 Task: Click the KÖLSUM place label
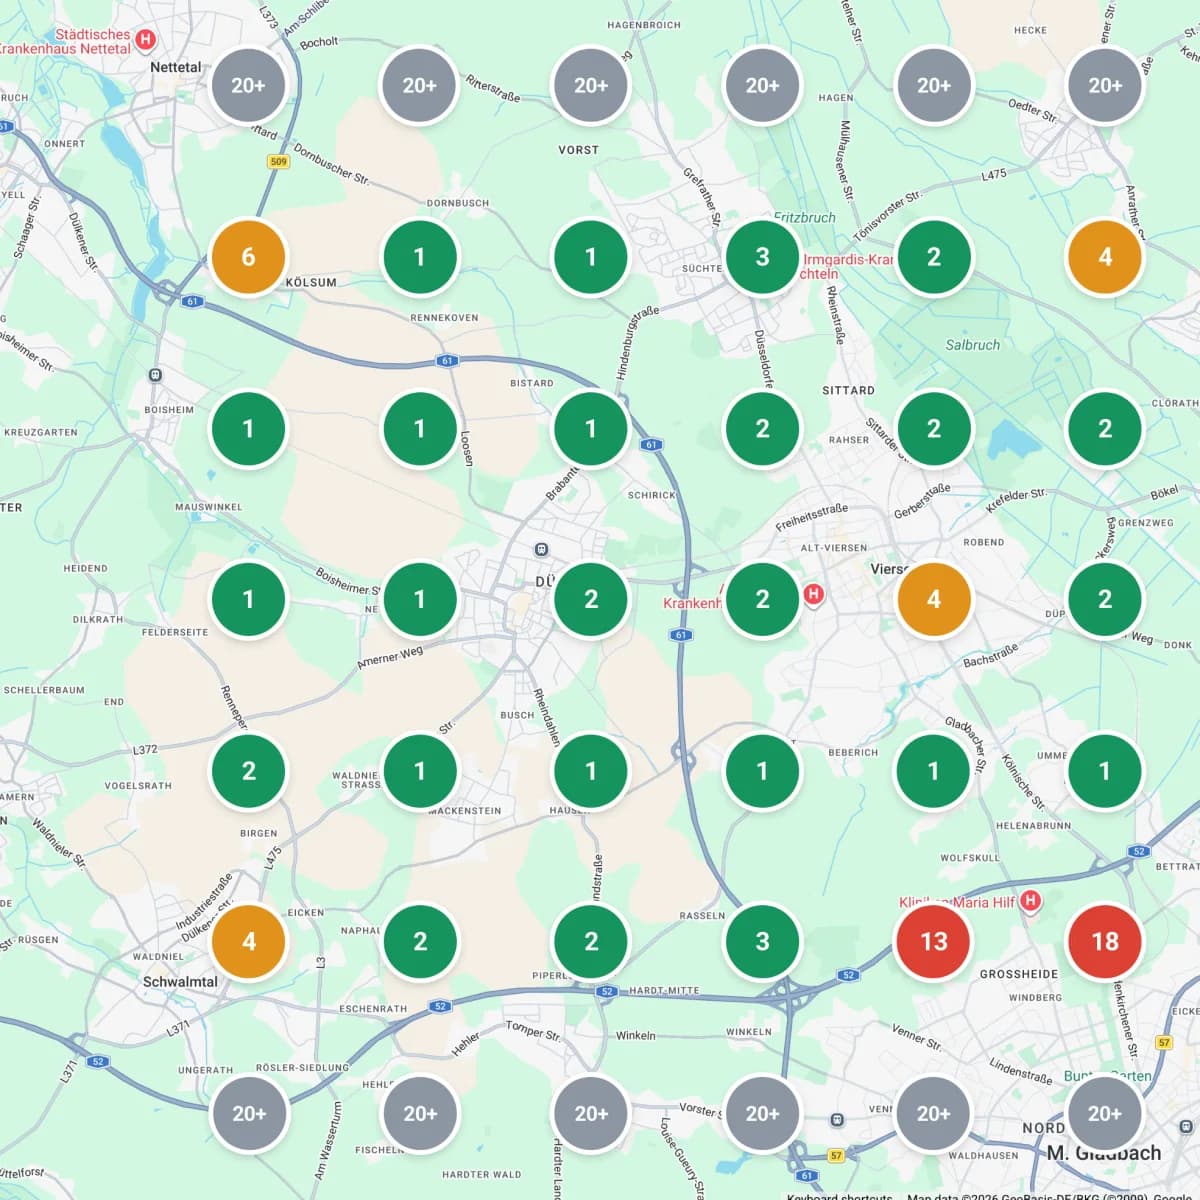click(311, 283)
